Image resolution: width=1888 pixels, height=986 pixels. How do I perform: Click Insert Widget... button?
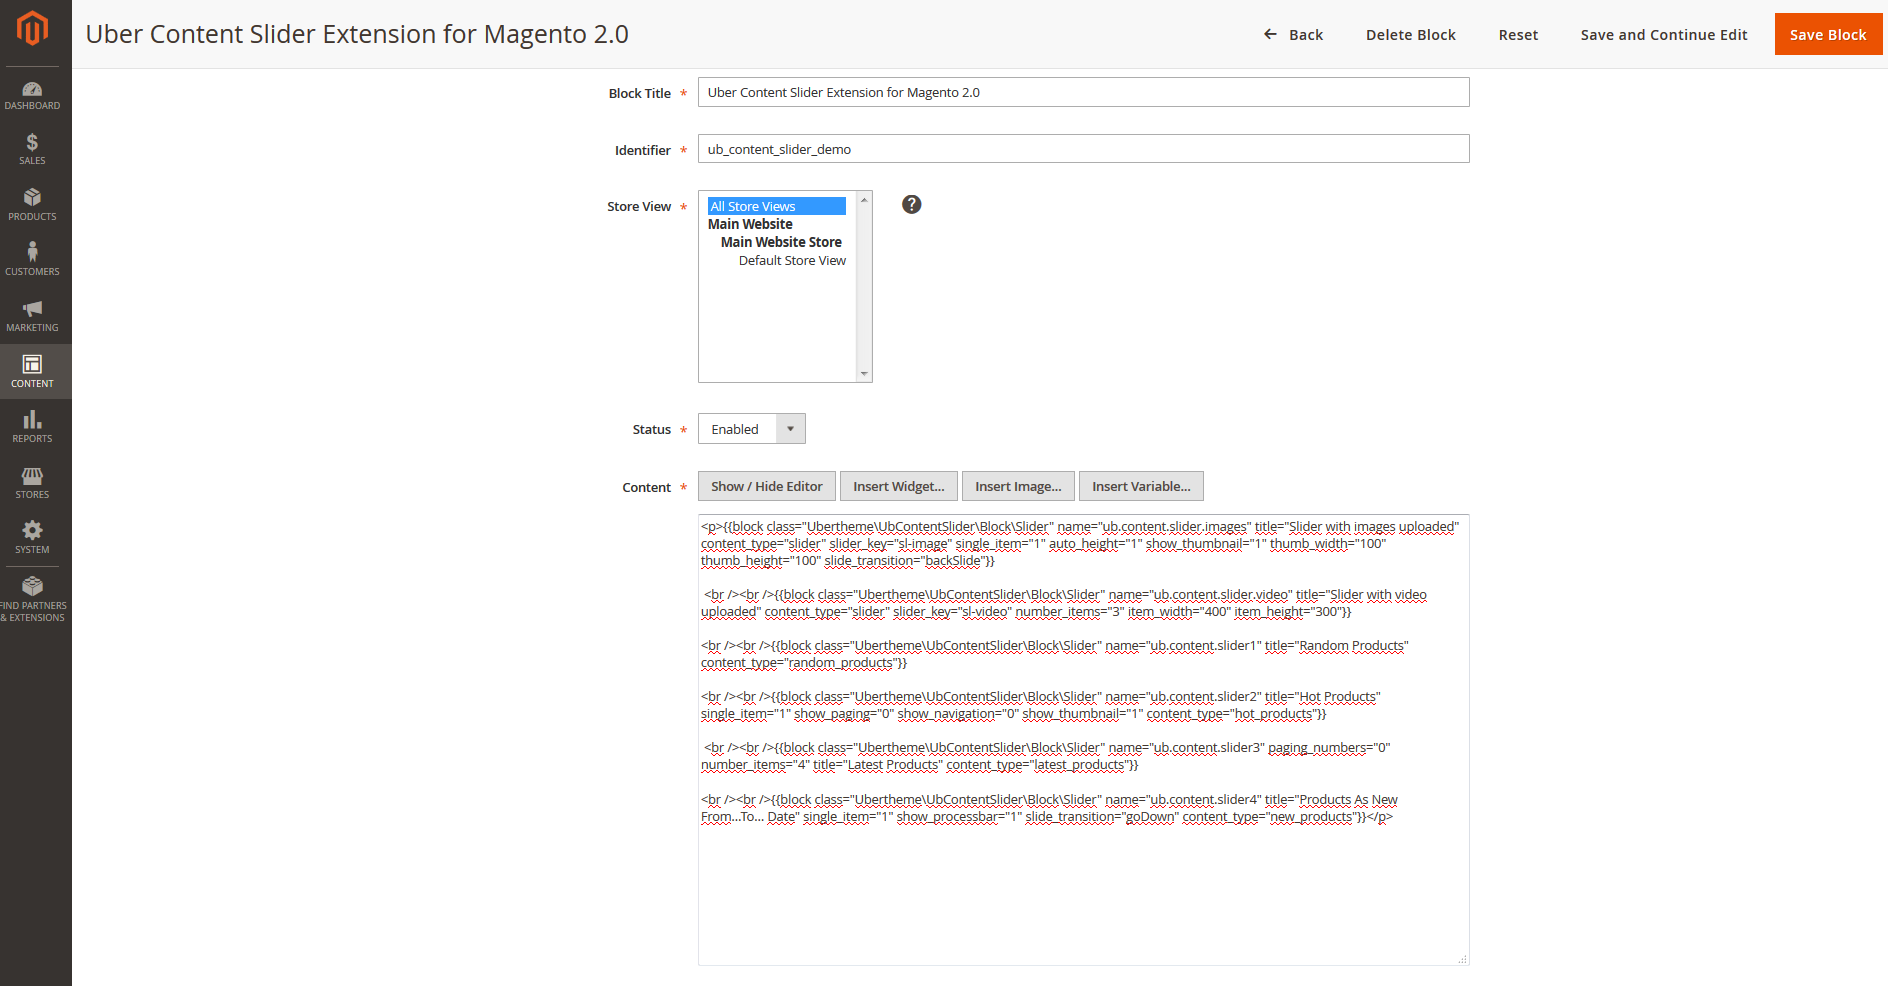pos(899,486)
